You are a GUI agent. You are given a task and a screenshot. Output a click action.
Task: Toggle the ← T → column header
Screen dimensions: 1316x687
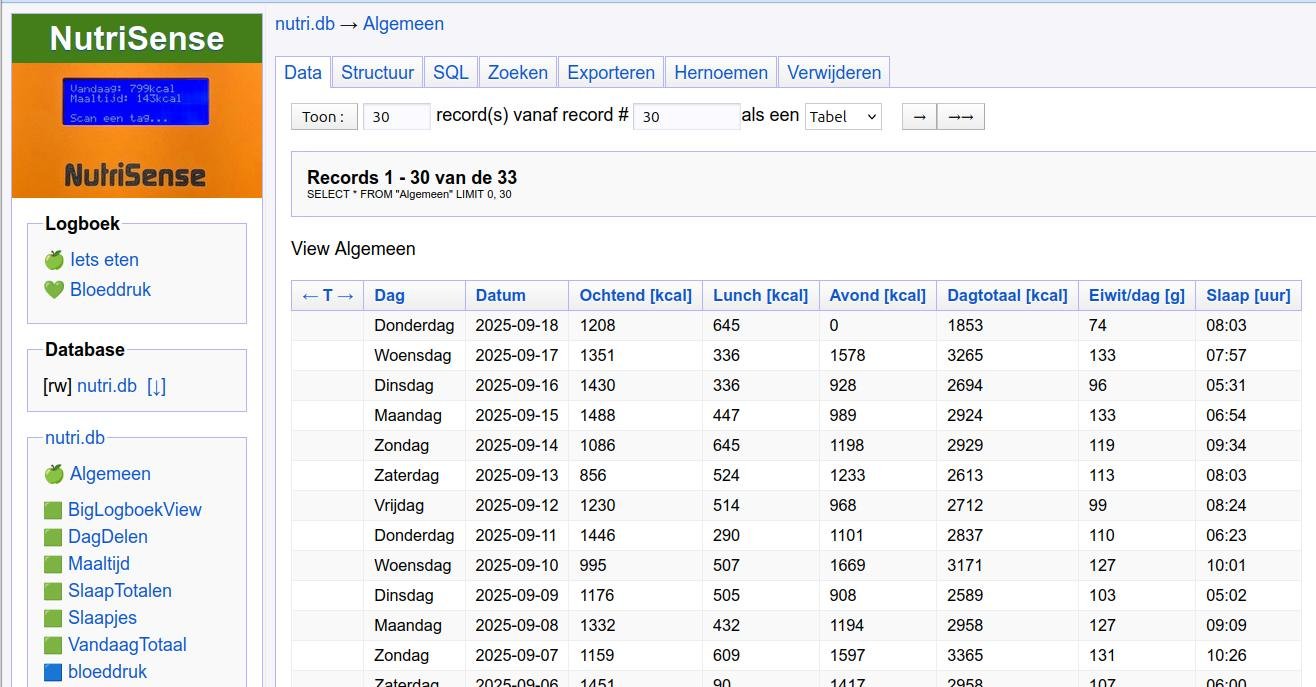click(327, 295)
